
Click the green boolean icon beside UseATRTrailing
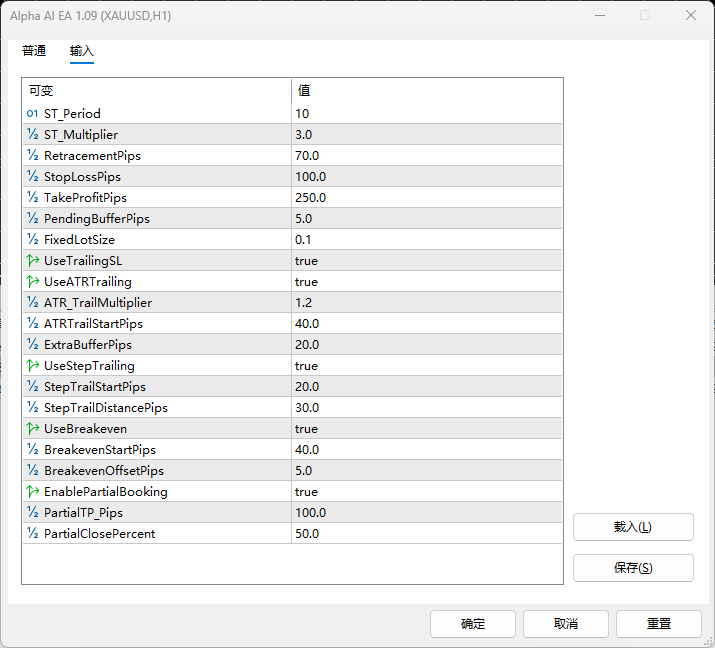point(32,281)
